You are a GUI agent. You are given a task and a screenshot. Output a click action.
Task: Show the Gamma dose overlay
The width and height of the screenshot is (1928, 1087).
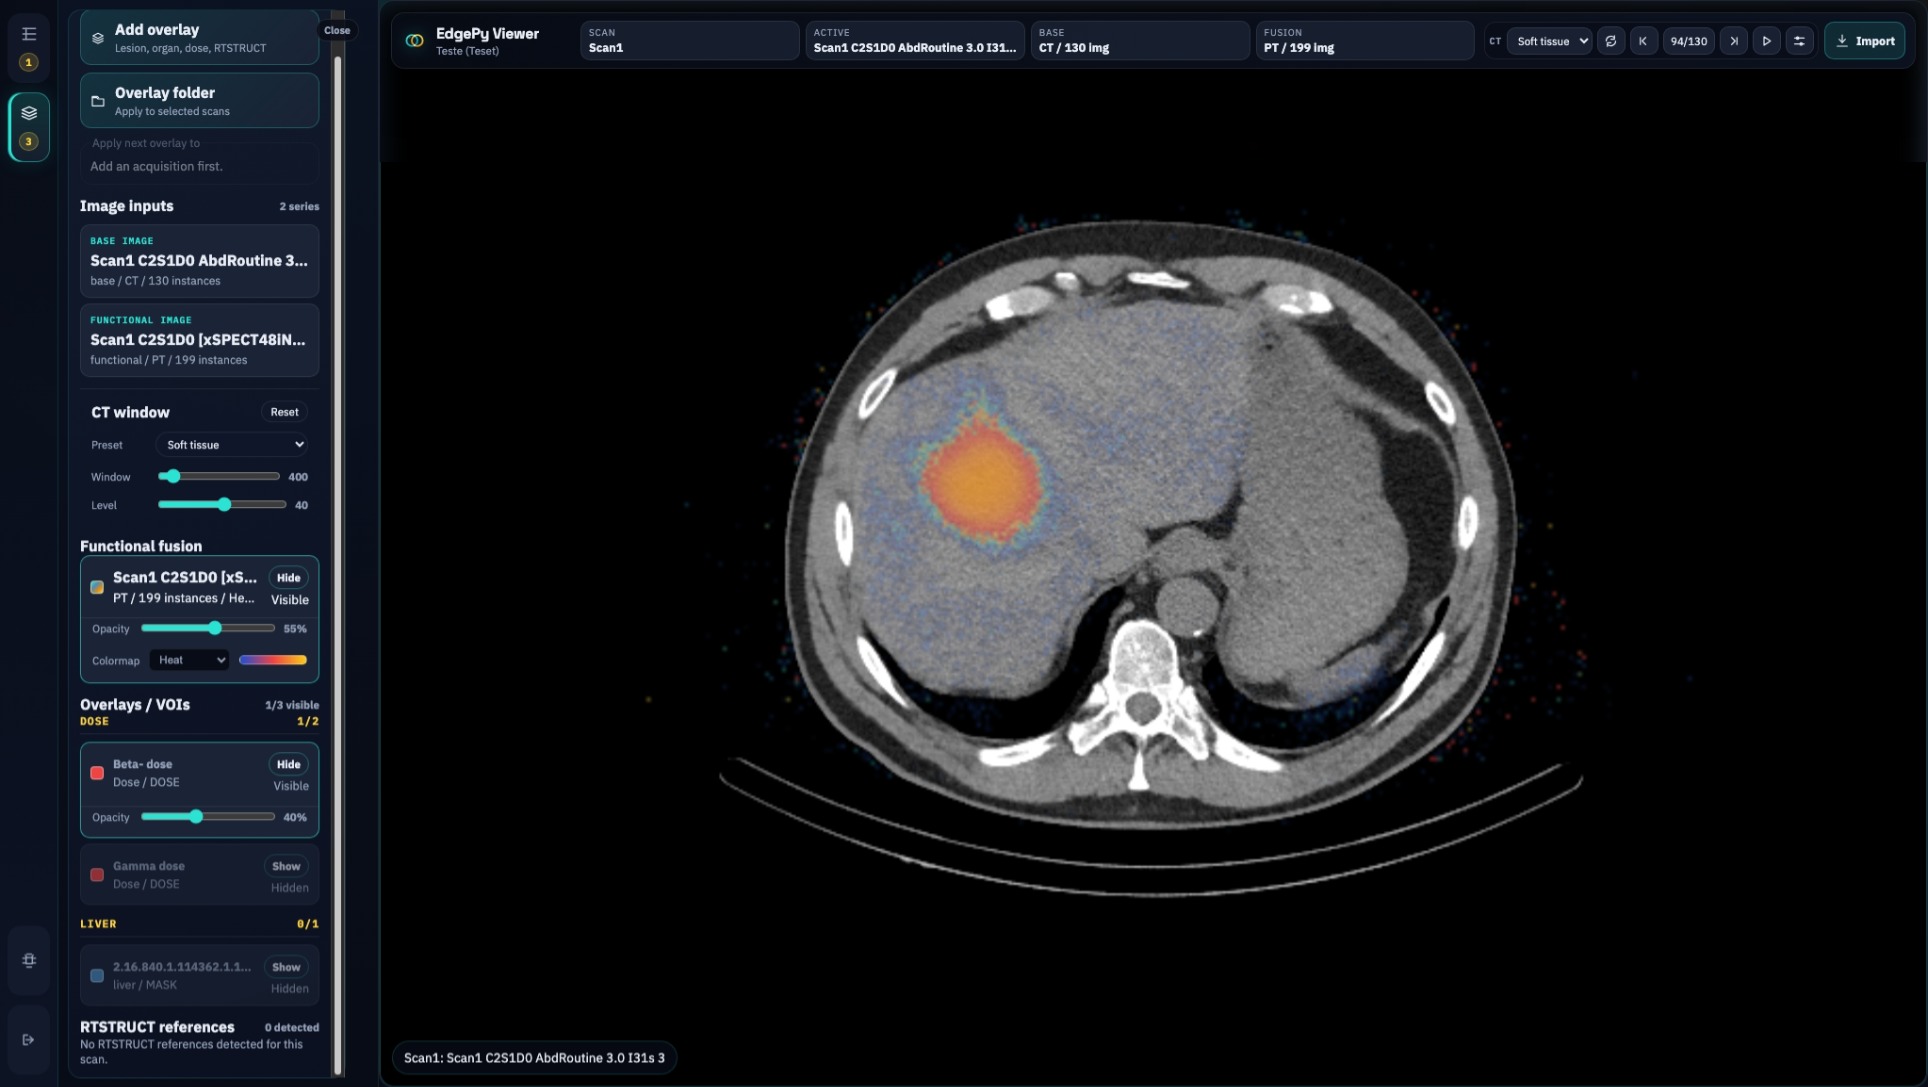click(x=286, y=866)
